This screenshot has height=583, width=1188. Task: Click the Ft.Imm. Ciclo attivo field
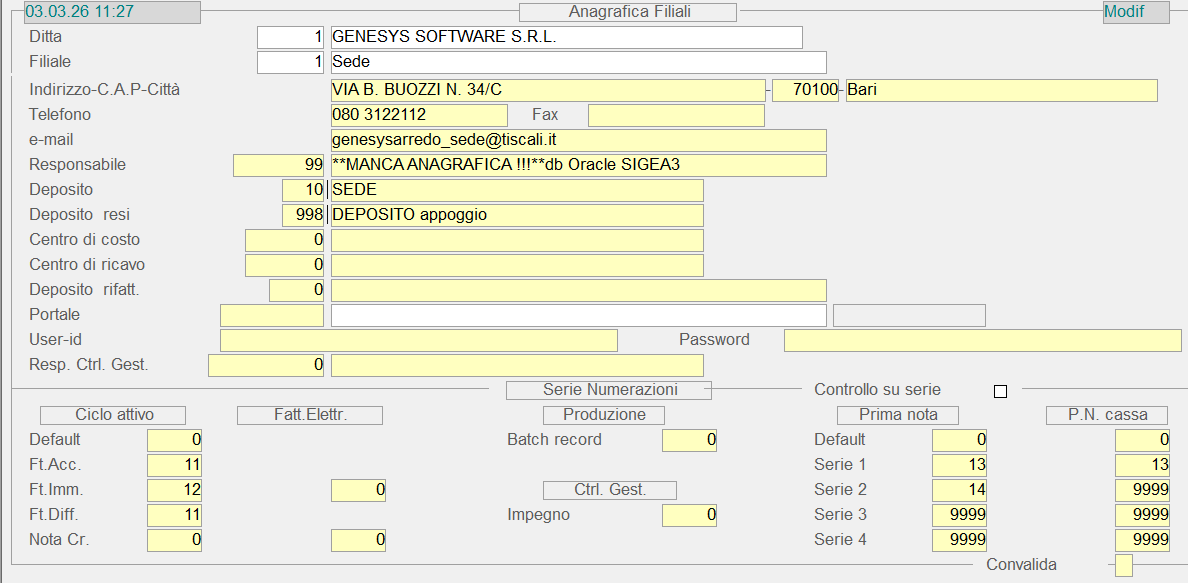pyautogui.click(x=175, y=490)
